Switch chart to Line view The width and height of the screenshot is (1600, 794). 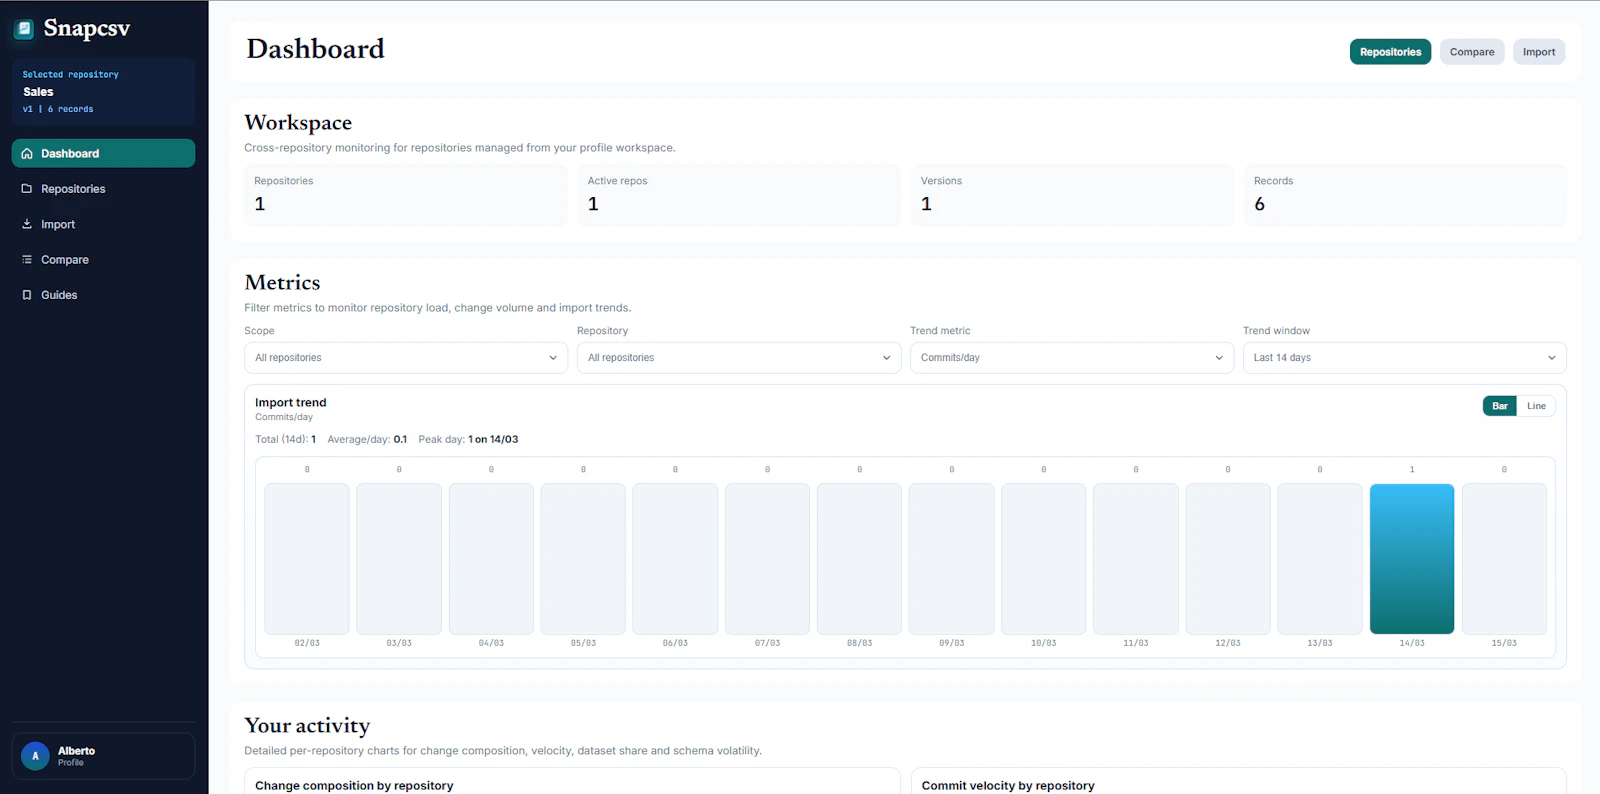[1536, 406]
